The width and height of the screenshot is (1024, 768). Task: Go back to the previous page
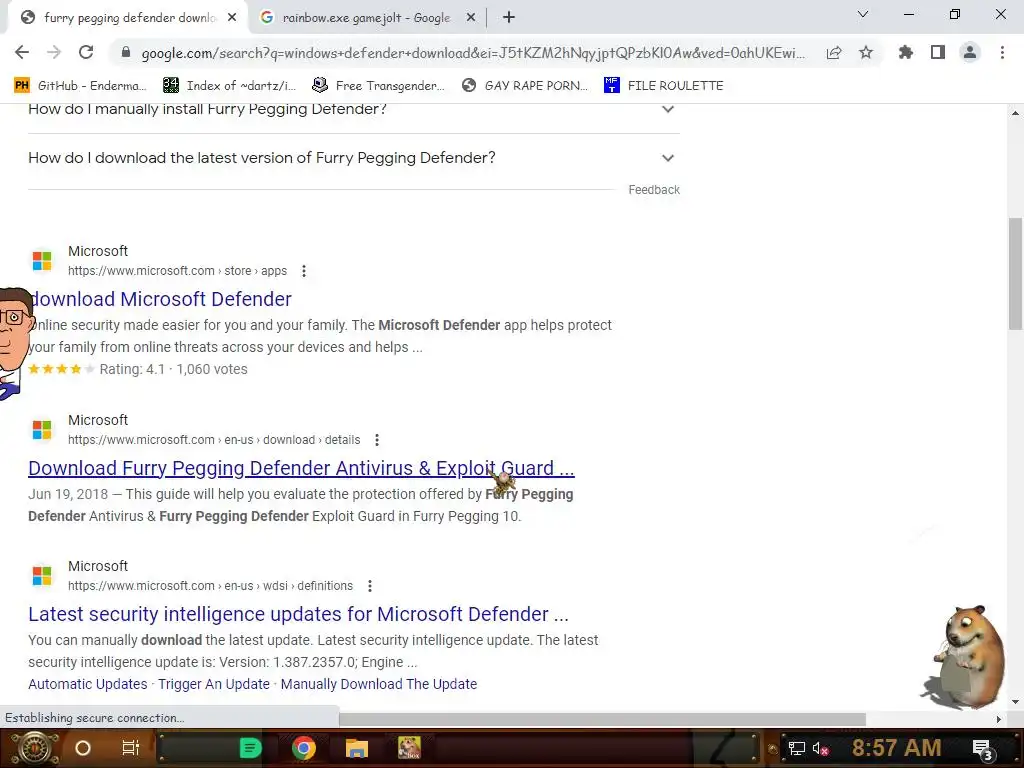22,52
